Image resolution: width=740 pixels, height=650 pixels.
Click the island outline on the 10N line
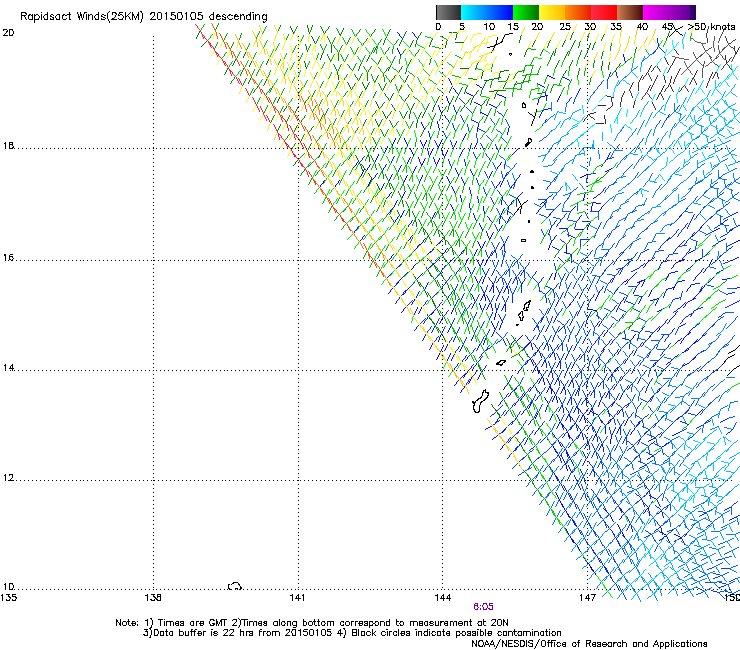tap(235, 586)
